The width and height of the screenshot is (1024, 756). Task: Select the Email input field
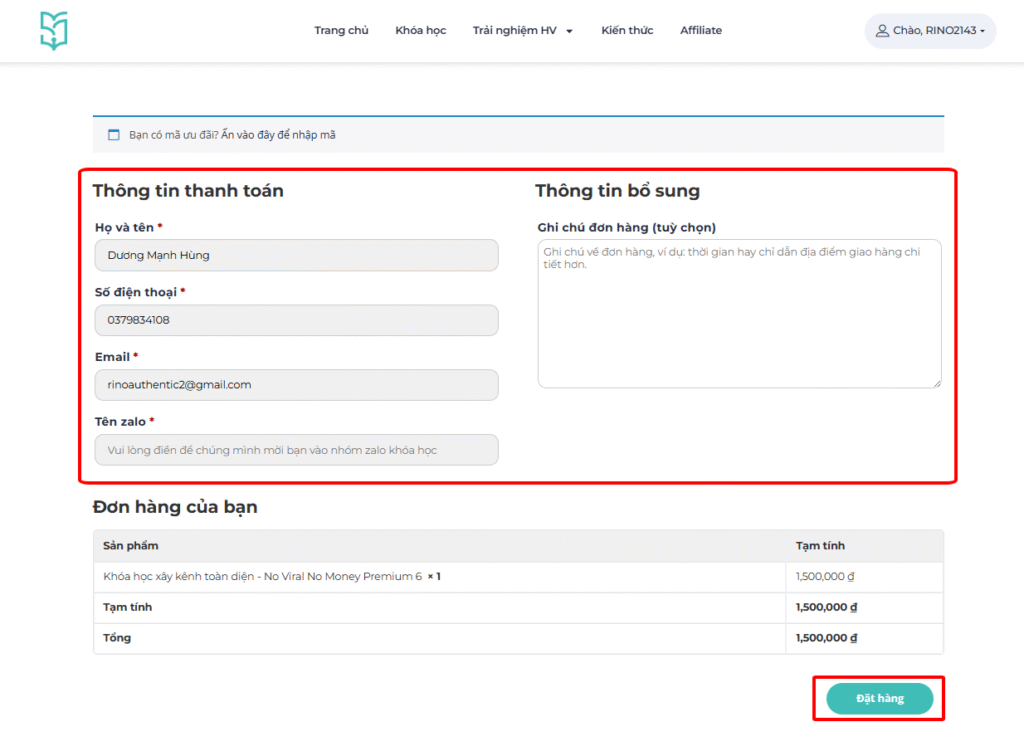tap(296, 385)
